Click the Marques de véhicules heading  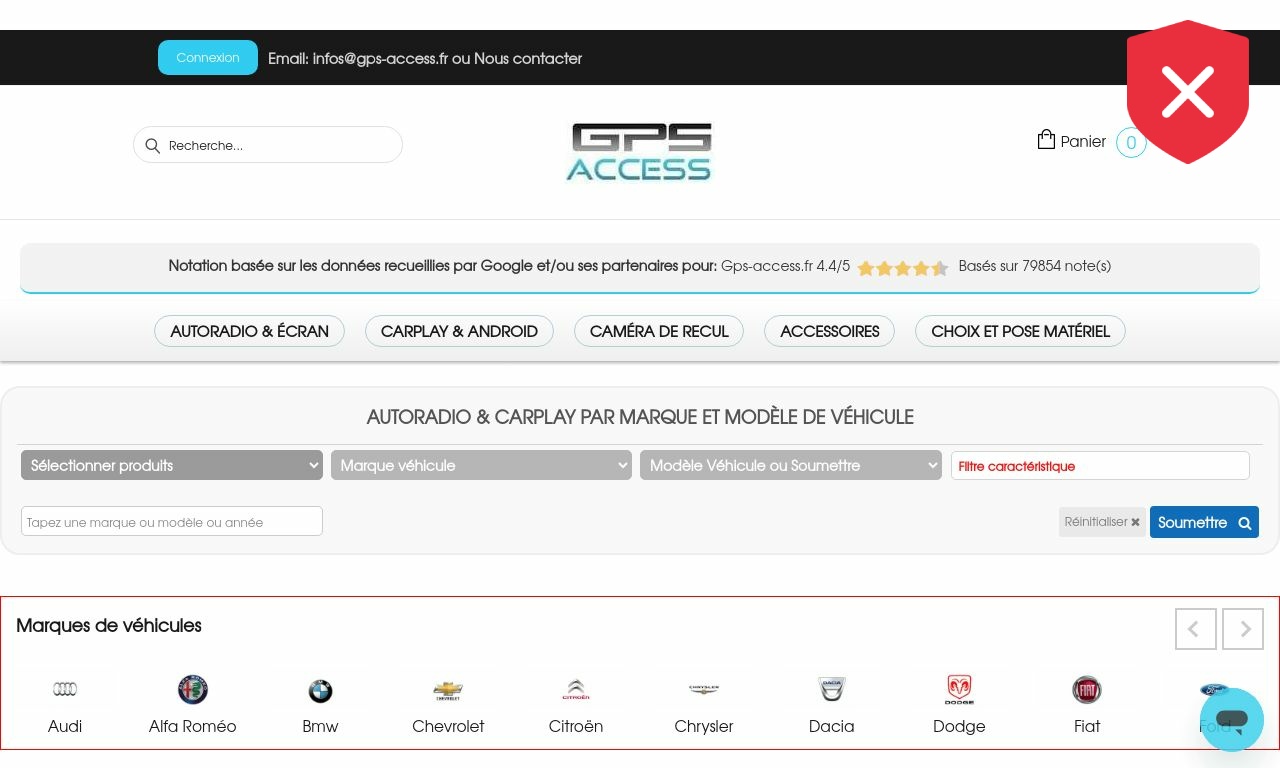[x=109, y=625]
